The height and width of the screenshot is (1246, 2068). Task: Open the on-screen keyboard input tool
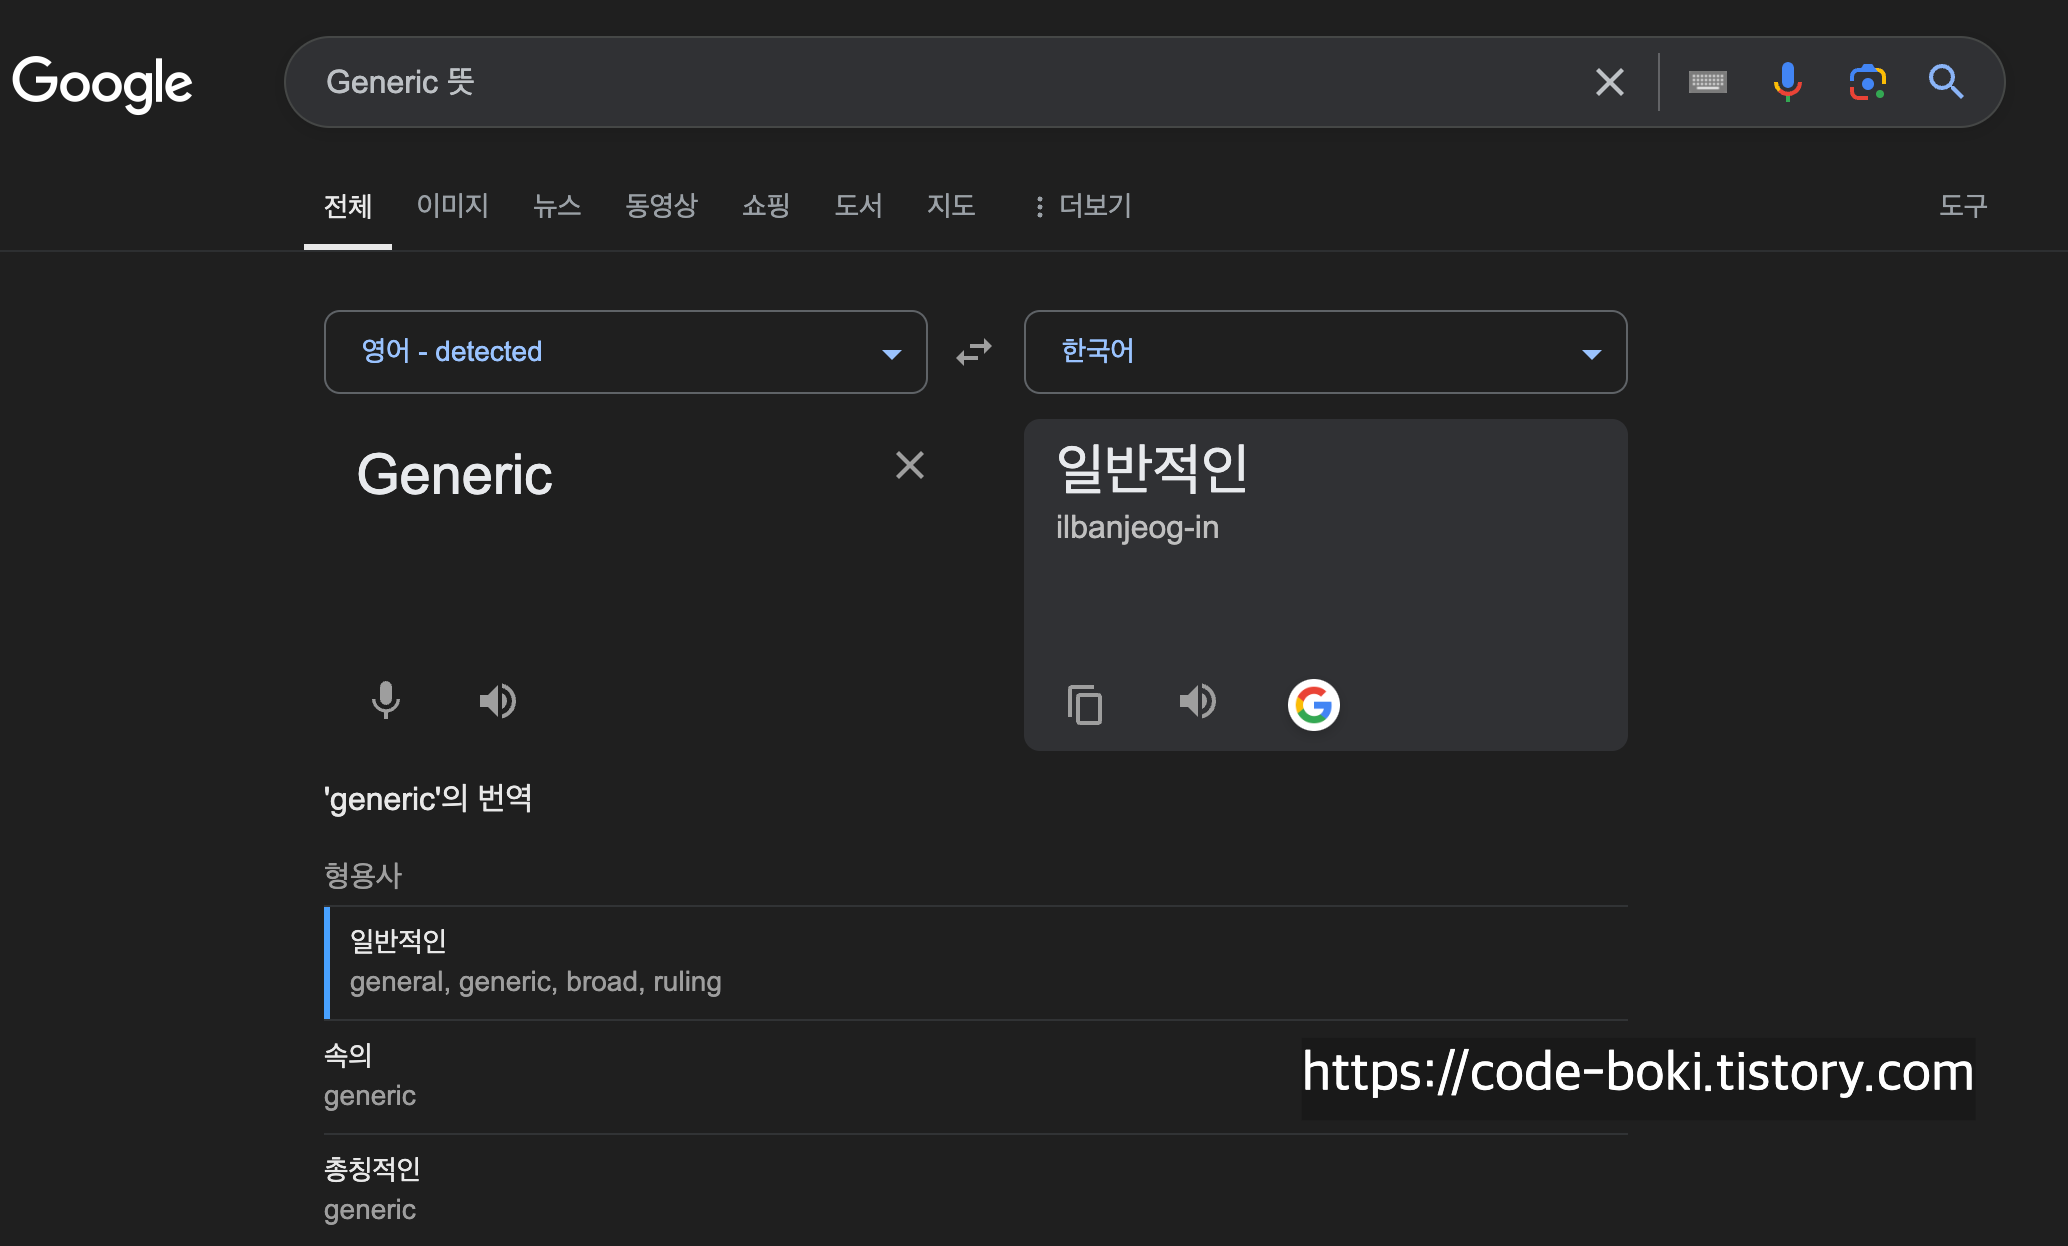(1707, 82)
